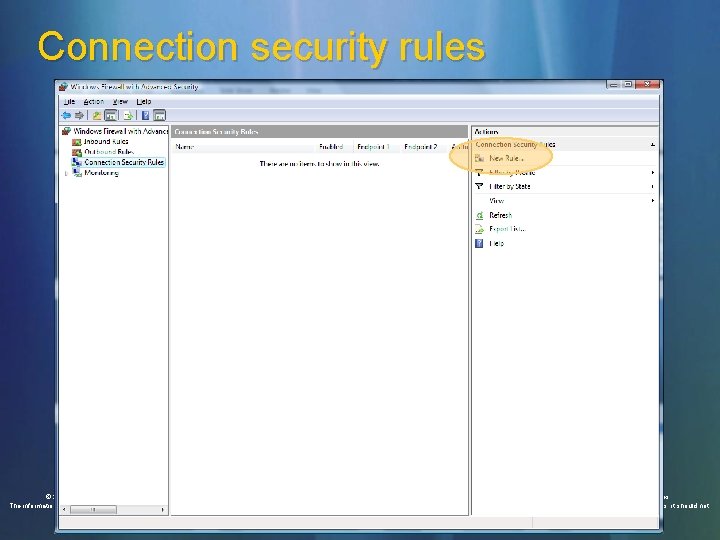Toggle the Show/Hide Action Pane toolbar button
The image size is (720, 540).
(x=159, y=115)
